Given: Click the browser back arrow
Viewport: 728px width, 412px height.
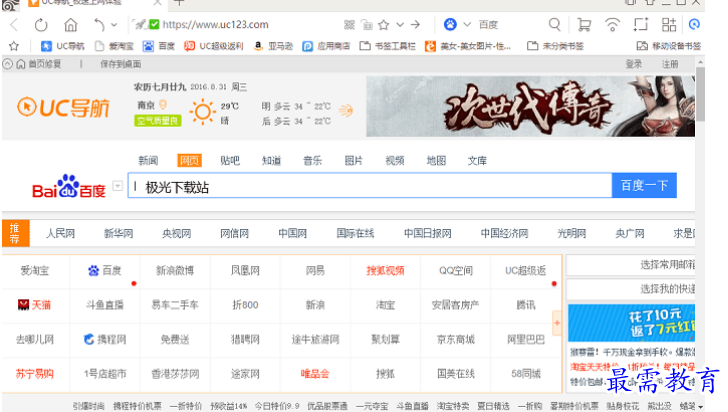Looking at the screenshot, I should coord(14,25).
